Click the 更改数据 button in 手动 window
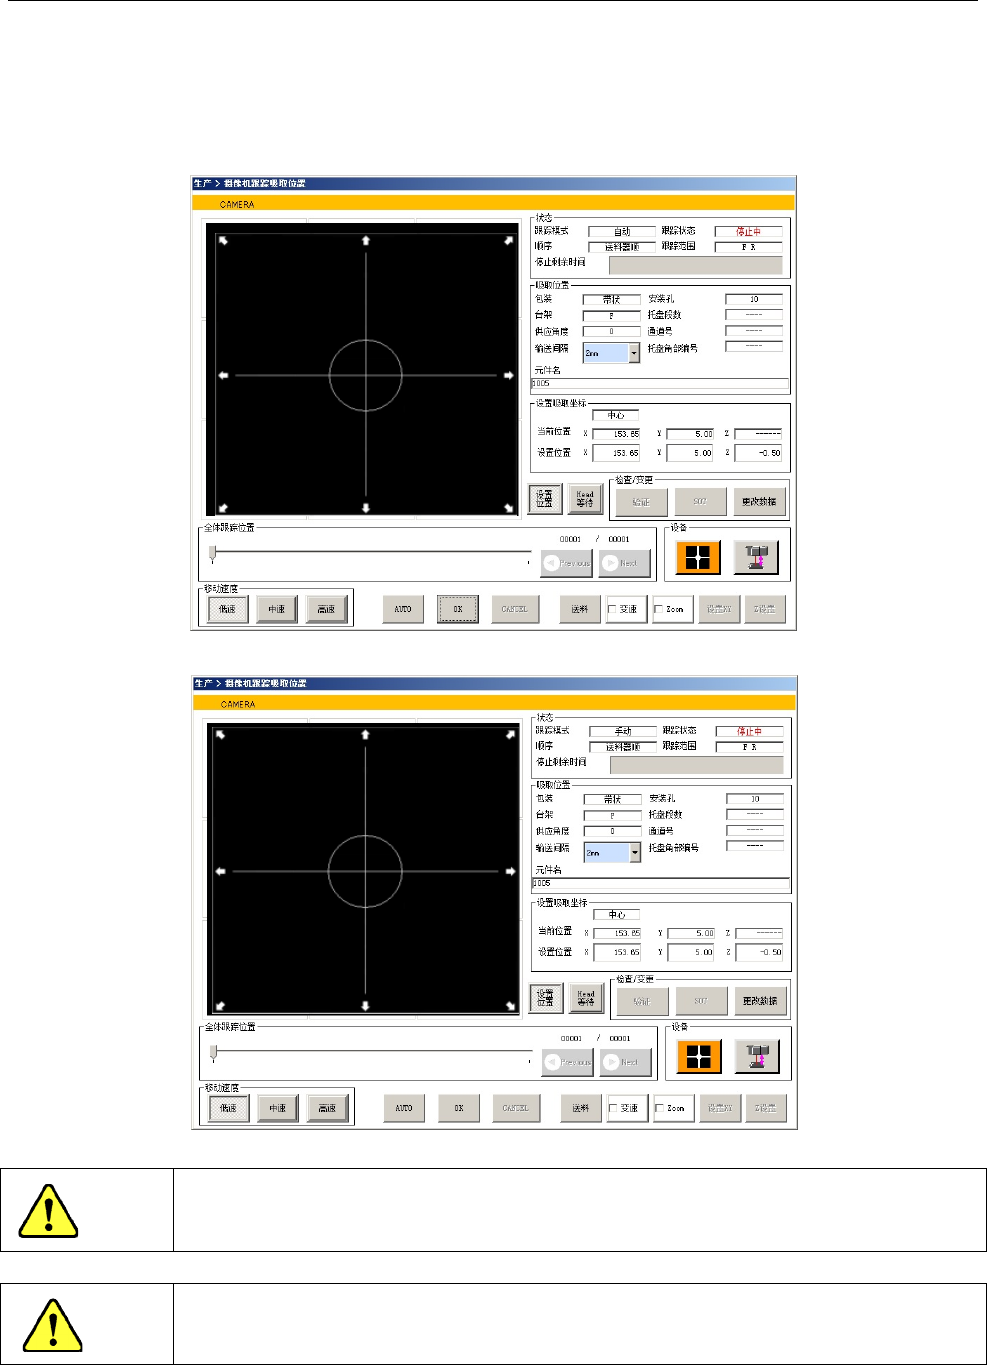The width and height of the screenshot is (987, 1365). tap(760, 1001)
